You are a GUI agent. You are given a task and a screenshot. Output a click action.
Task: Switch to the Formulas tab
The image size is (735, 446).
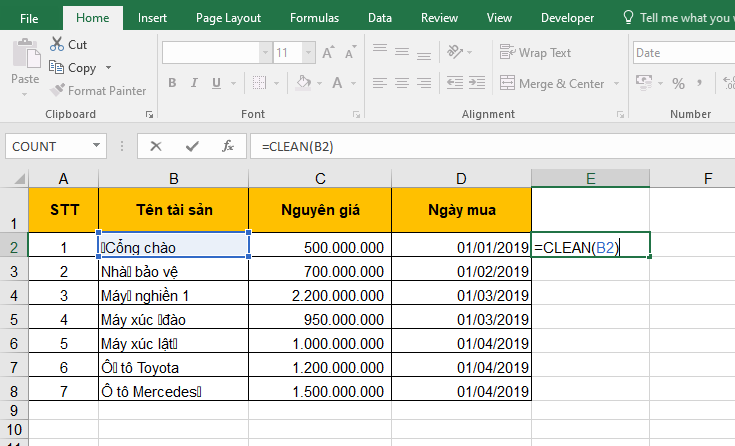tap(314, 18)
